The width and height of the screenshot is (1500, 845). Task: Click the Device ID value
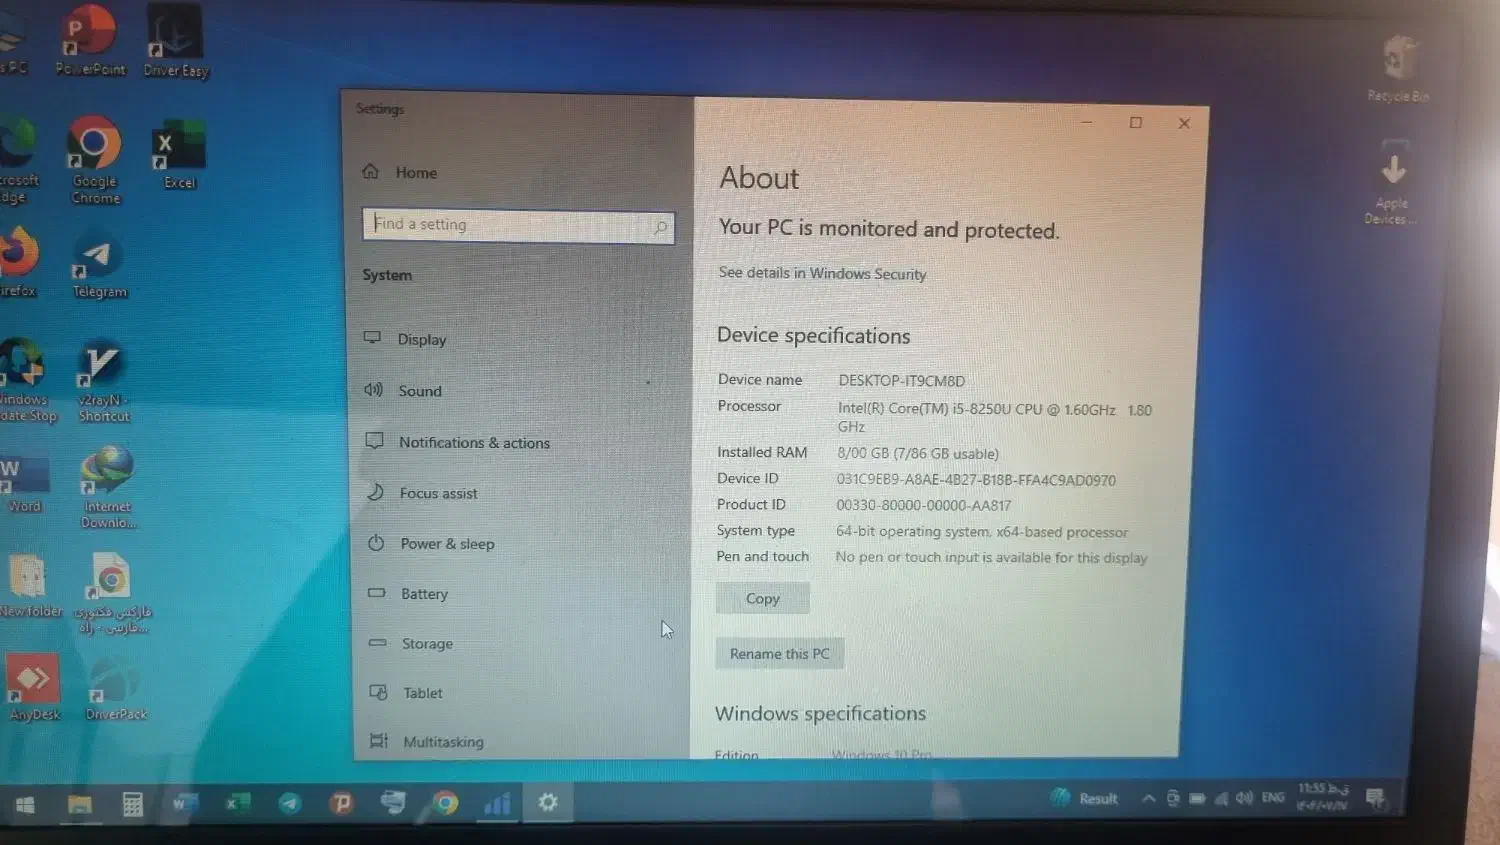(x=975, y=480)
